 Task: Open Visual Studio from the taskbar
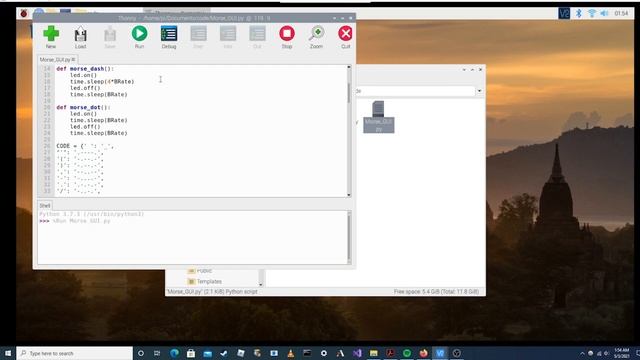click(357, 353)
